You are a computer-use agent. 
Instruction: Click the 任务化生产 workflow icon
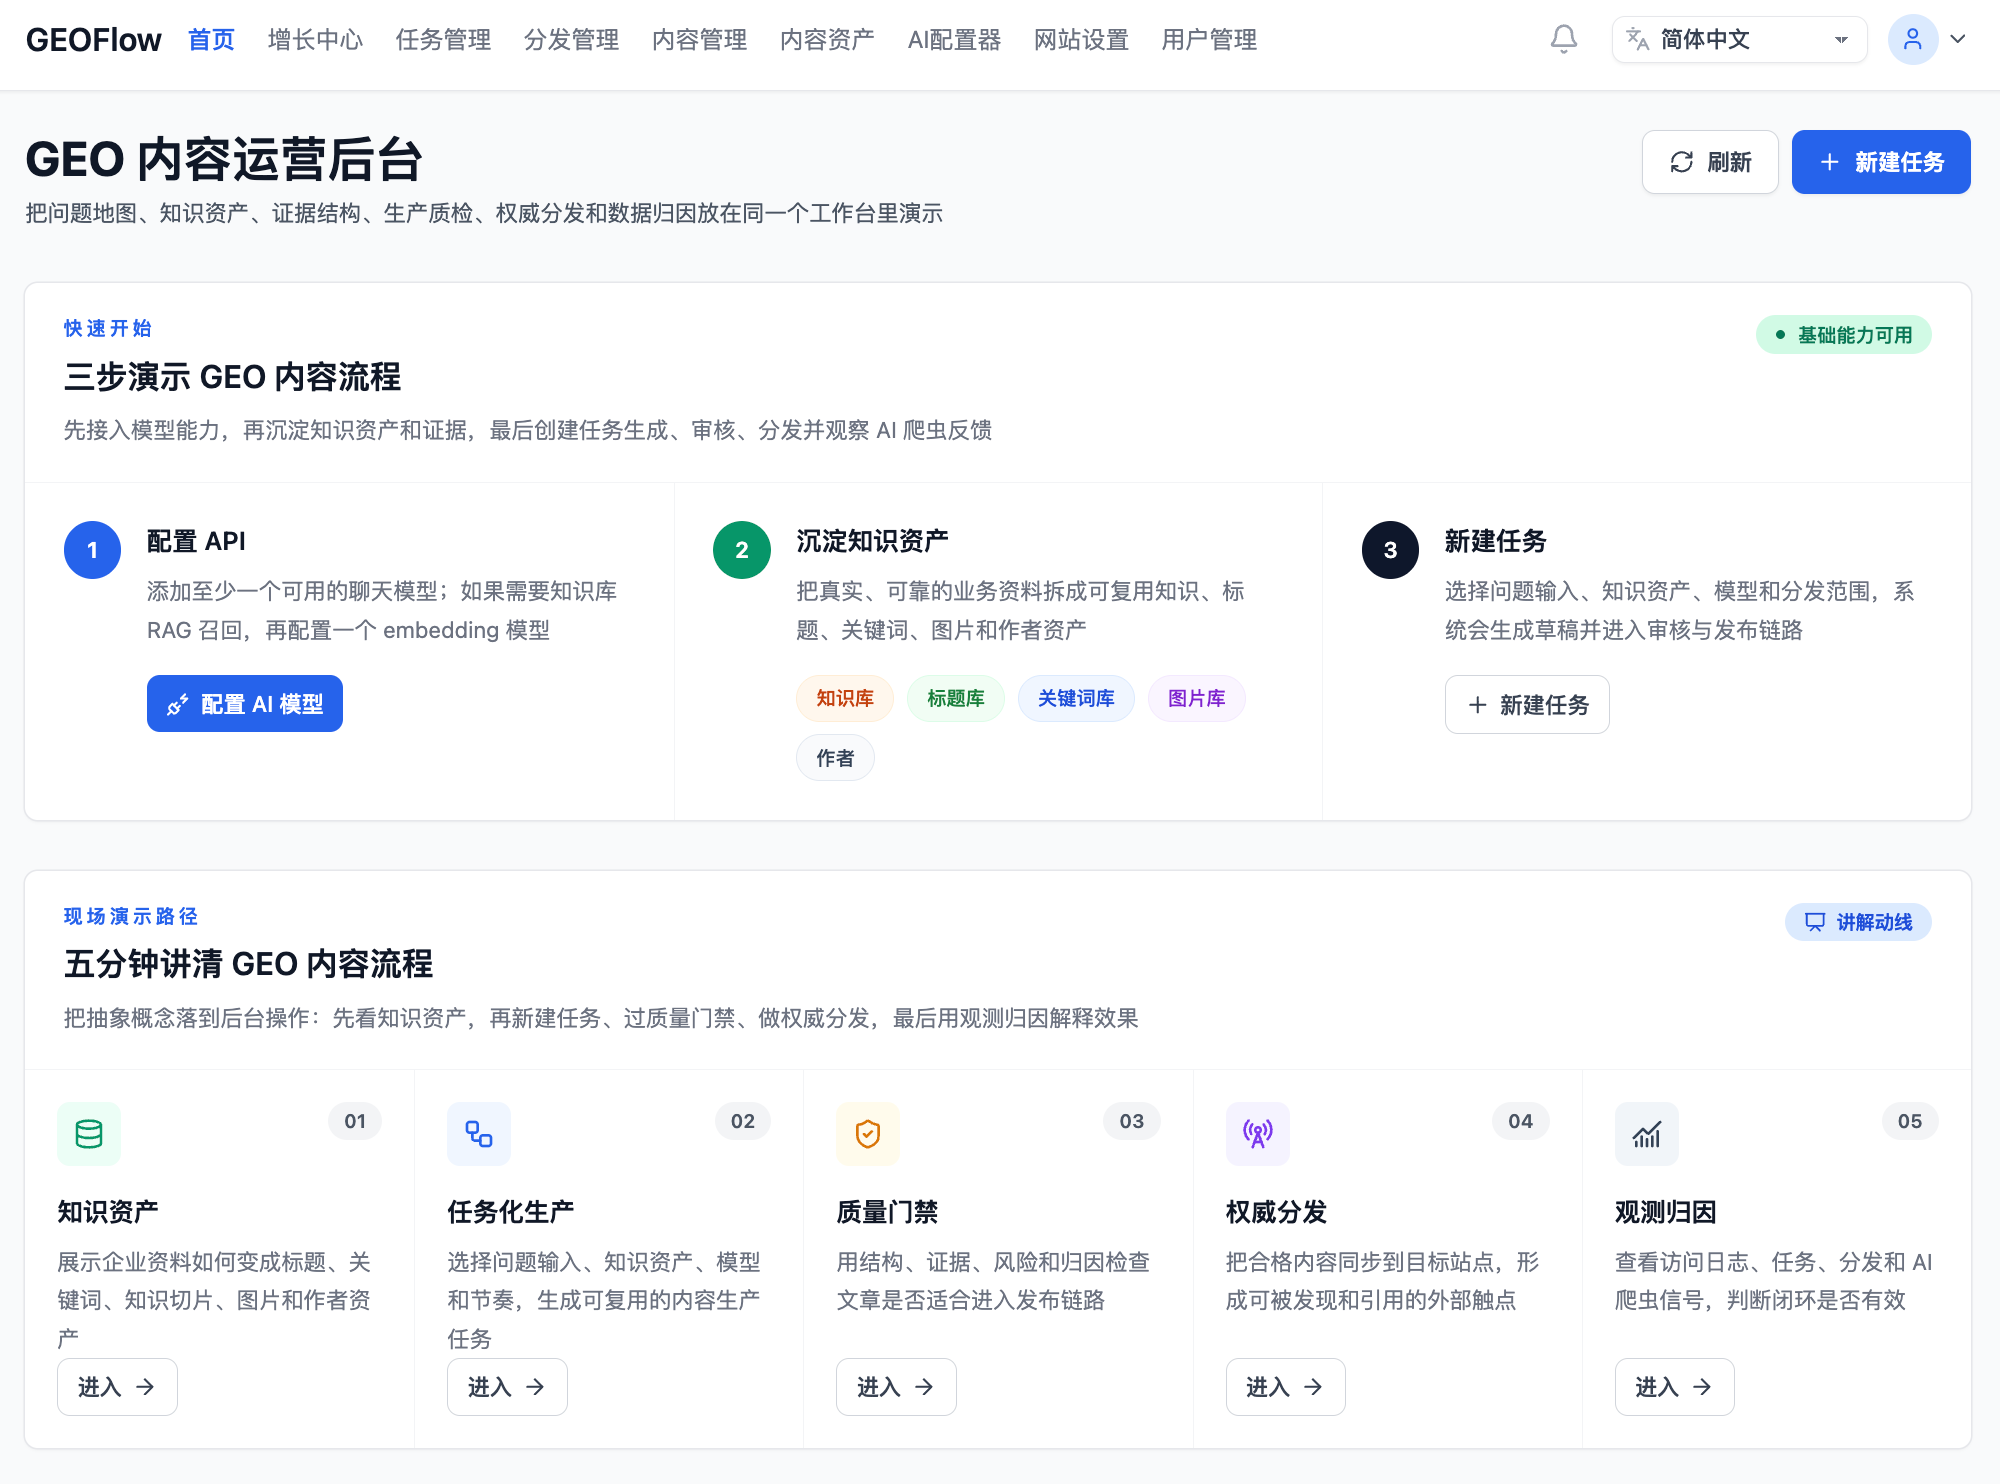click(x=479, y=1133)
